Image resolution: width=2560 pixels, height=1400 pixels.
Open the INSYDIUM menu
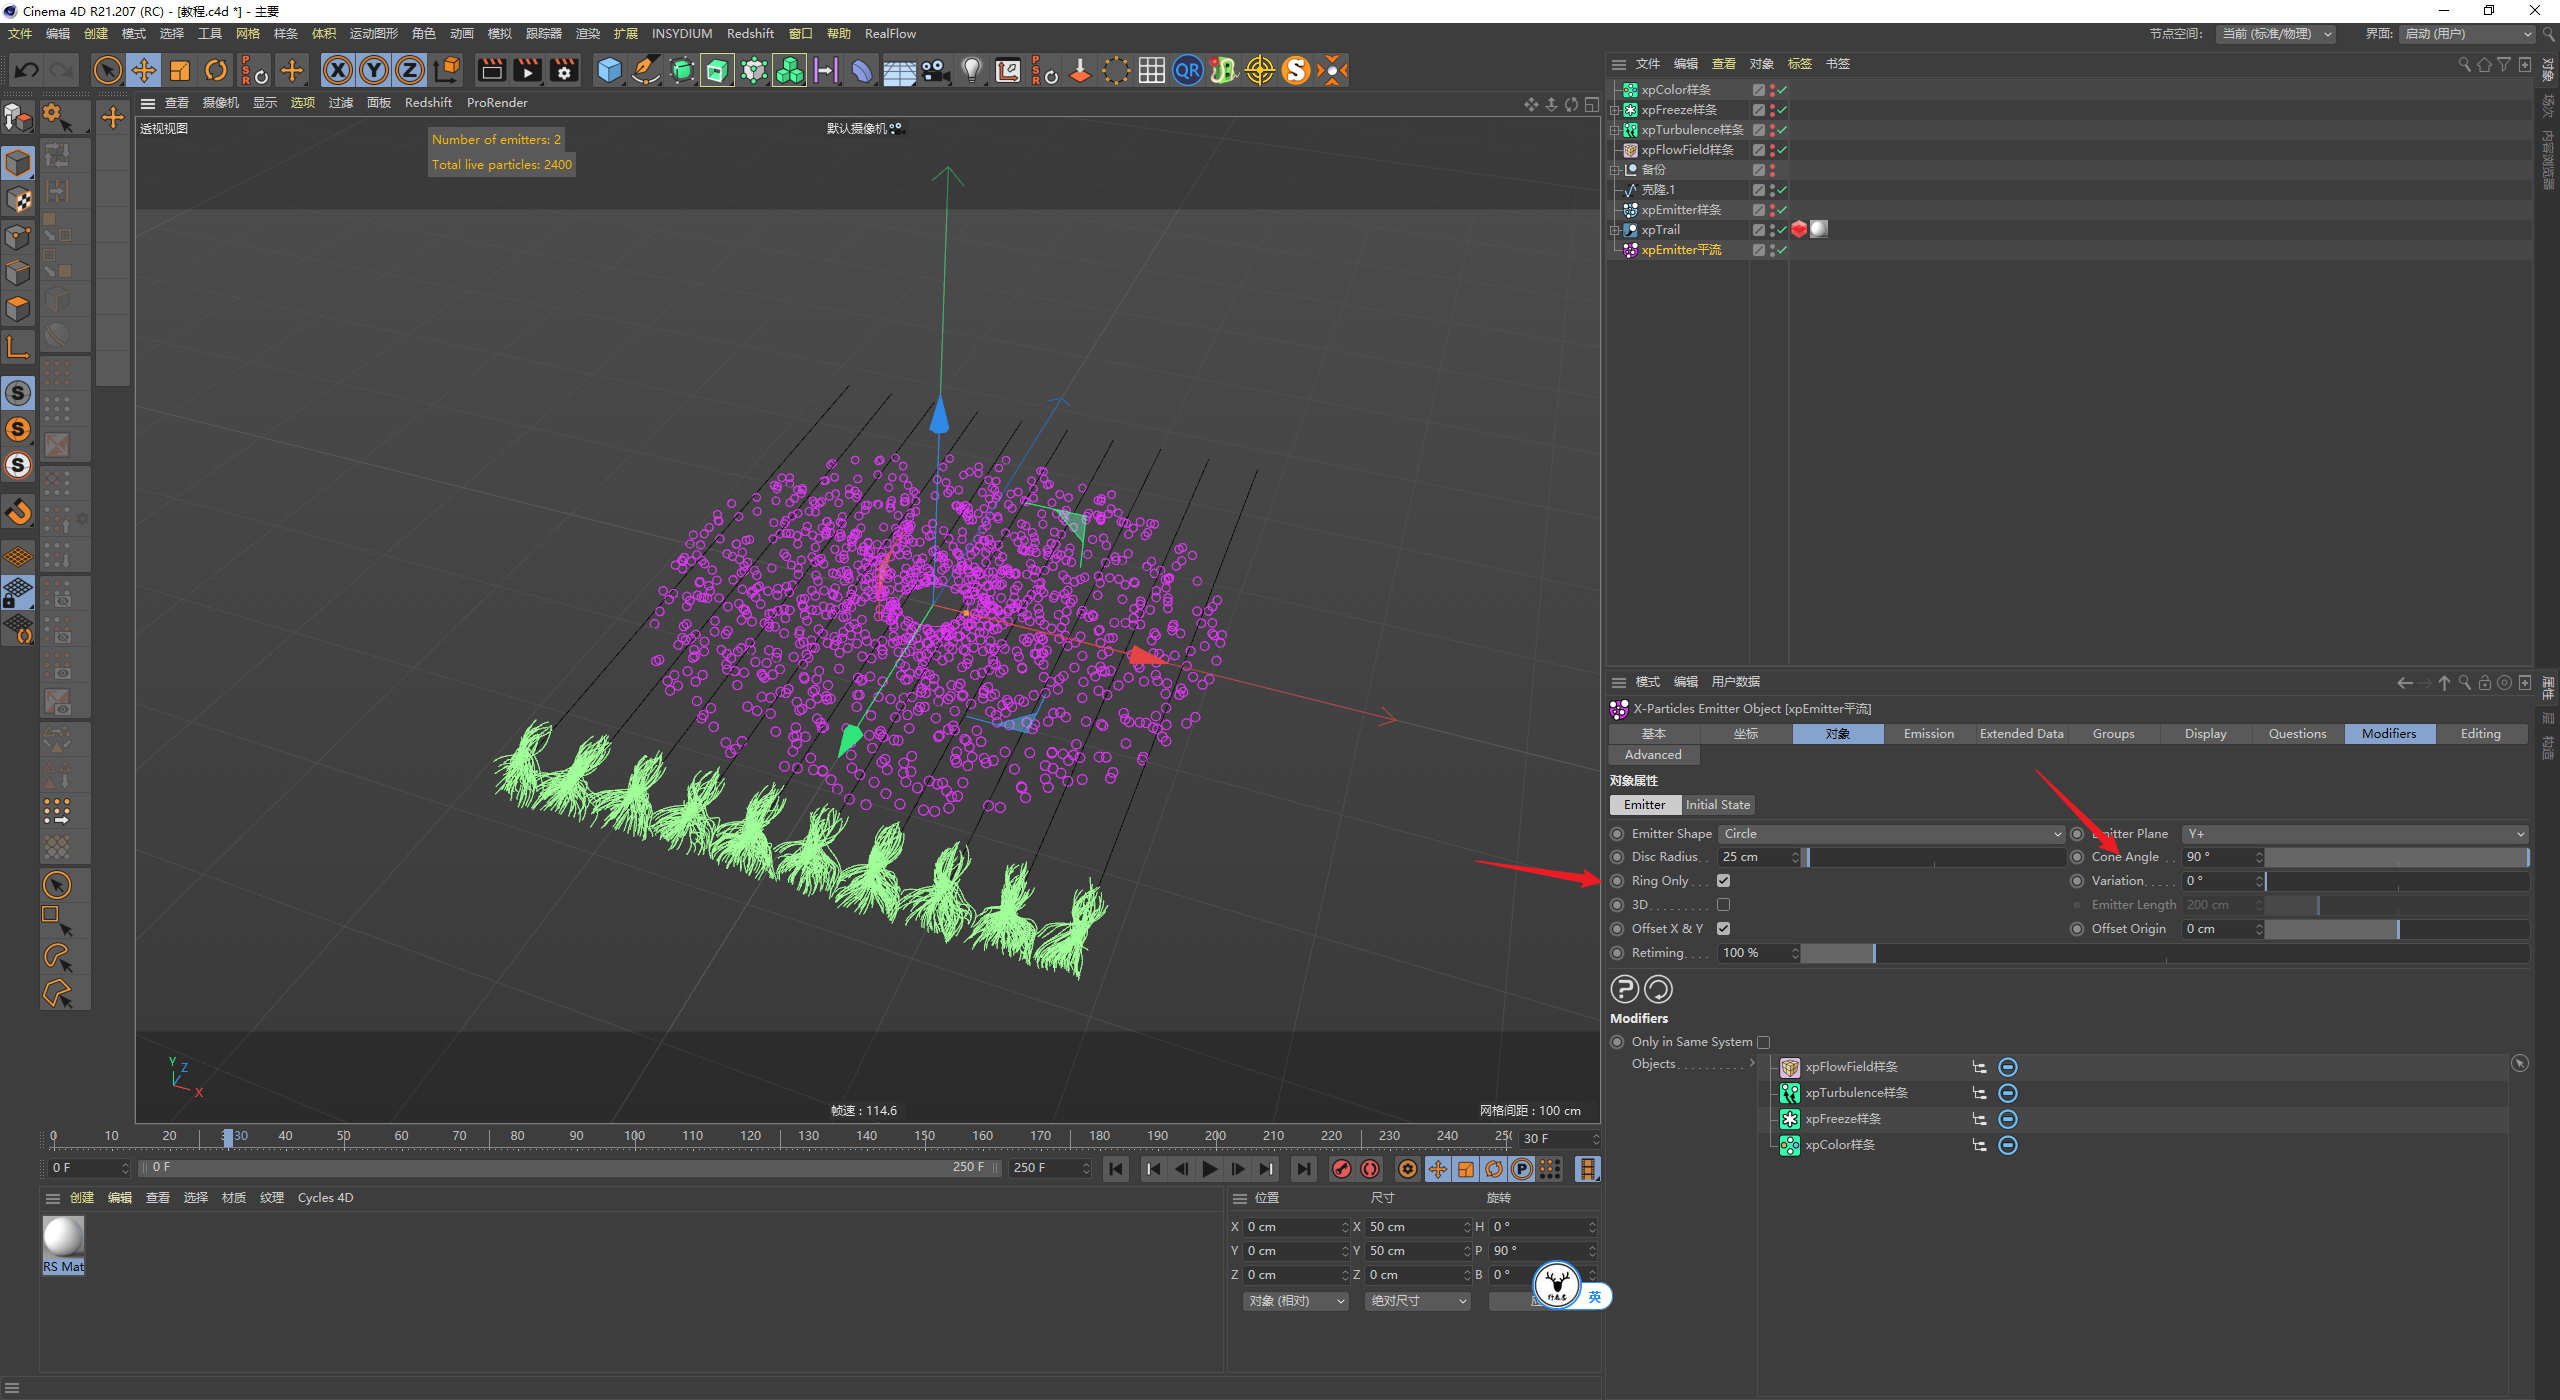pos(681,34)
